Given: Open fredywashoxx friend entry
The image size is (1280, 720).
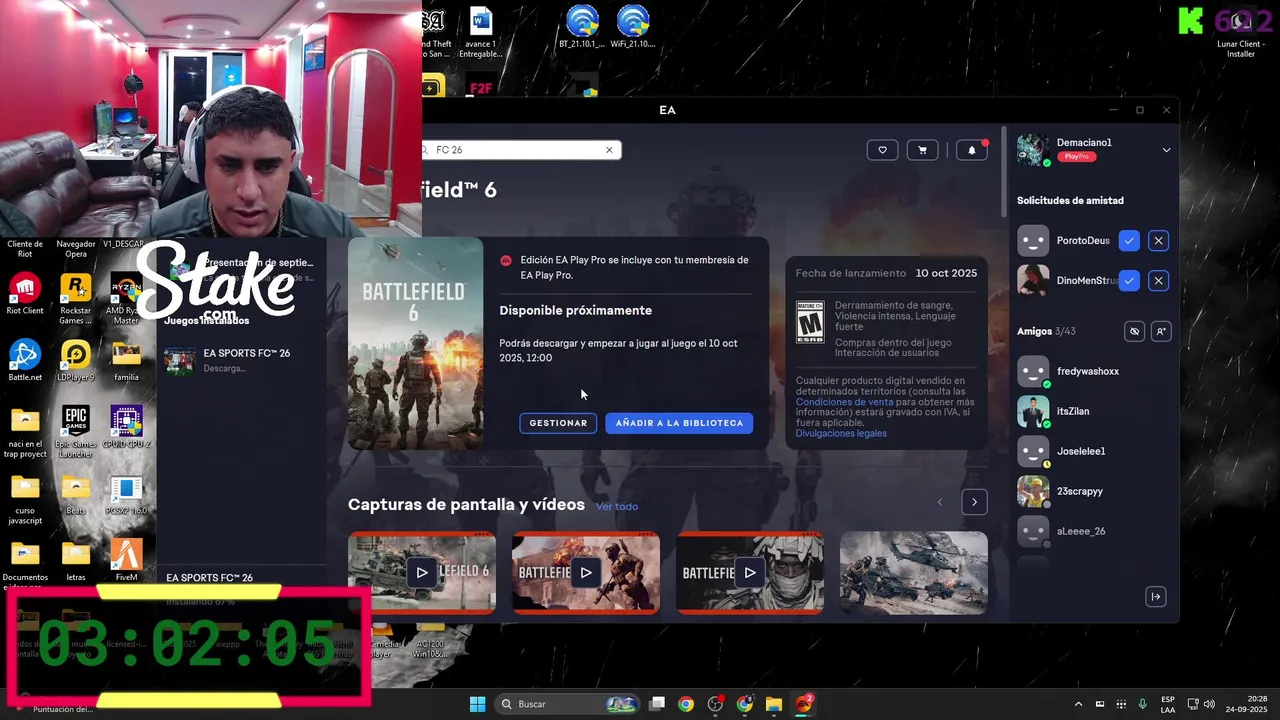Looking at the screenshot, I should [1092, 371].
